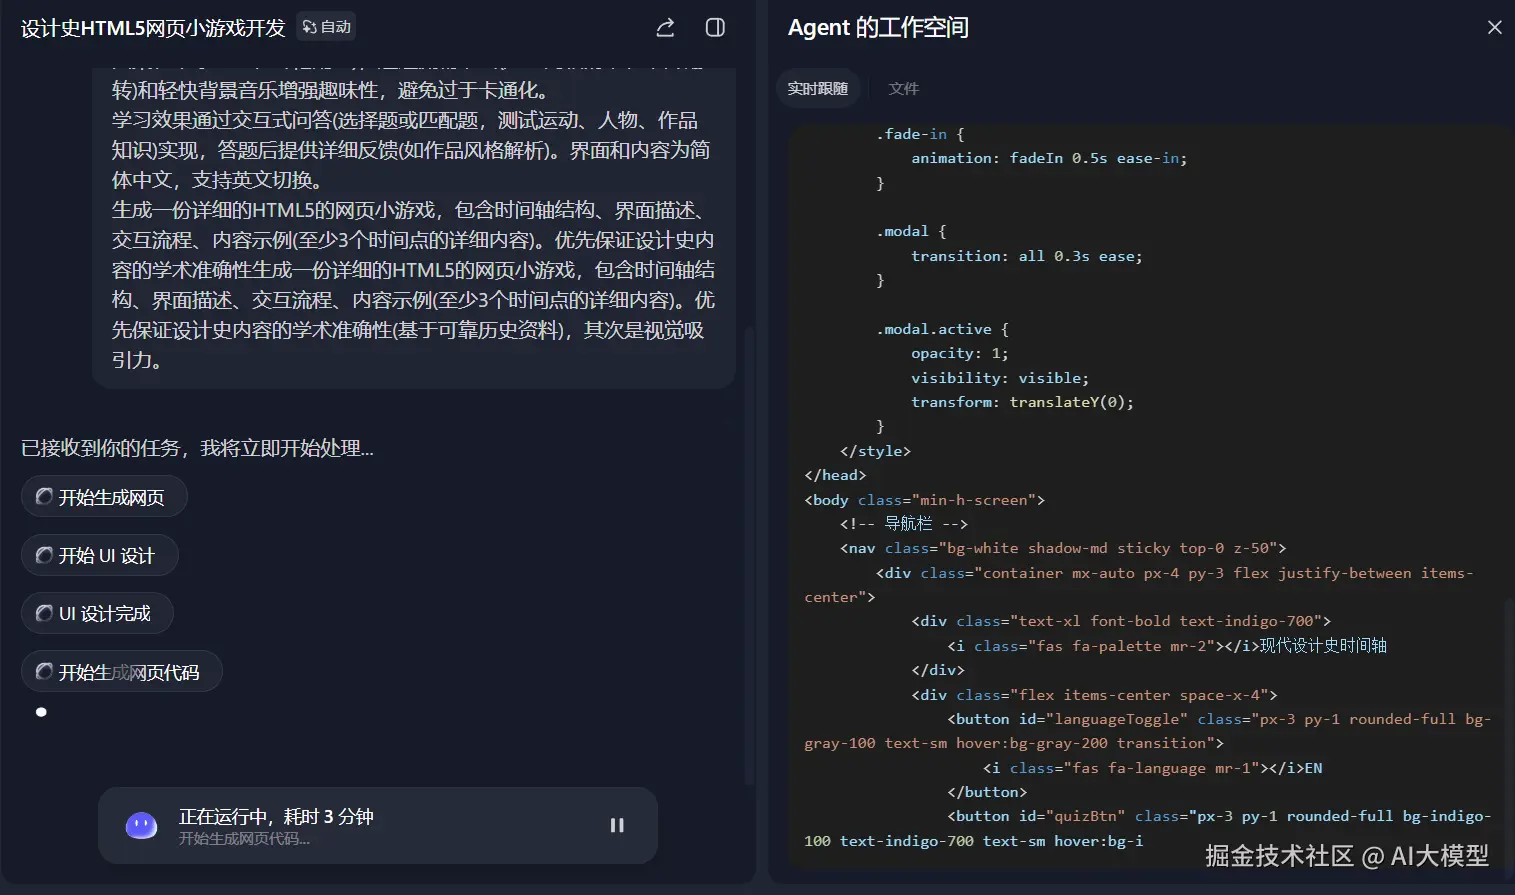
Task: Click the Agent 的工作空间 heading
Action: 878,28
